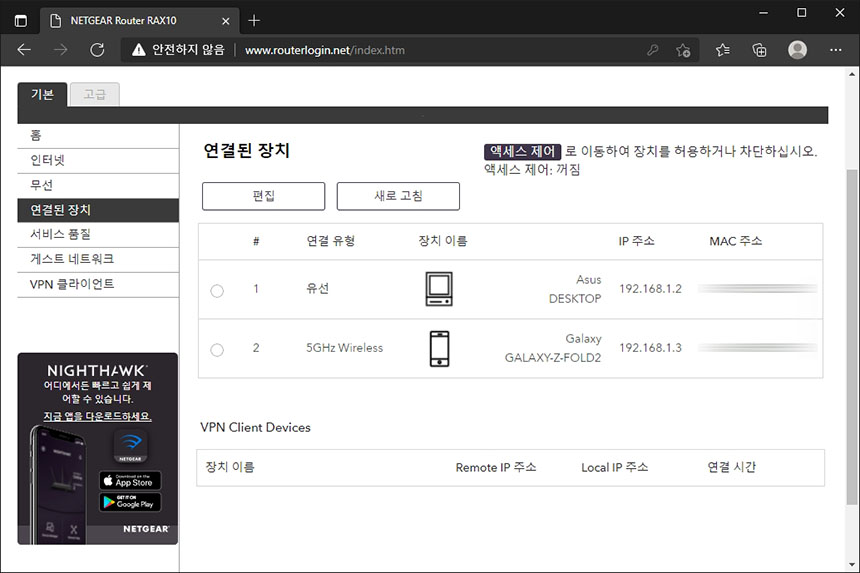Open the collections panel
Screen dimensions: 860x573
(x=759, y=50)
